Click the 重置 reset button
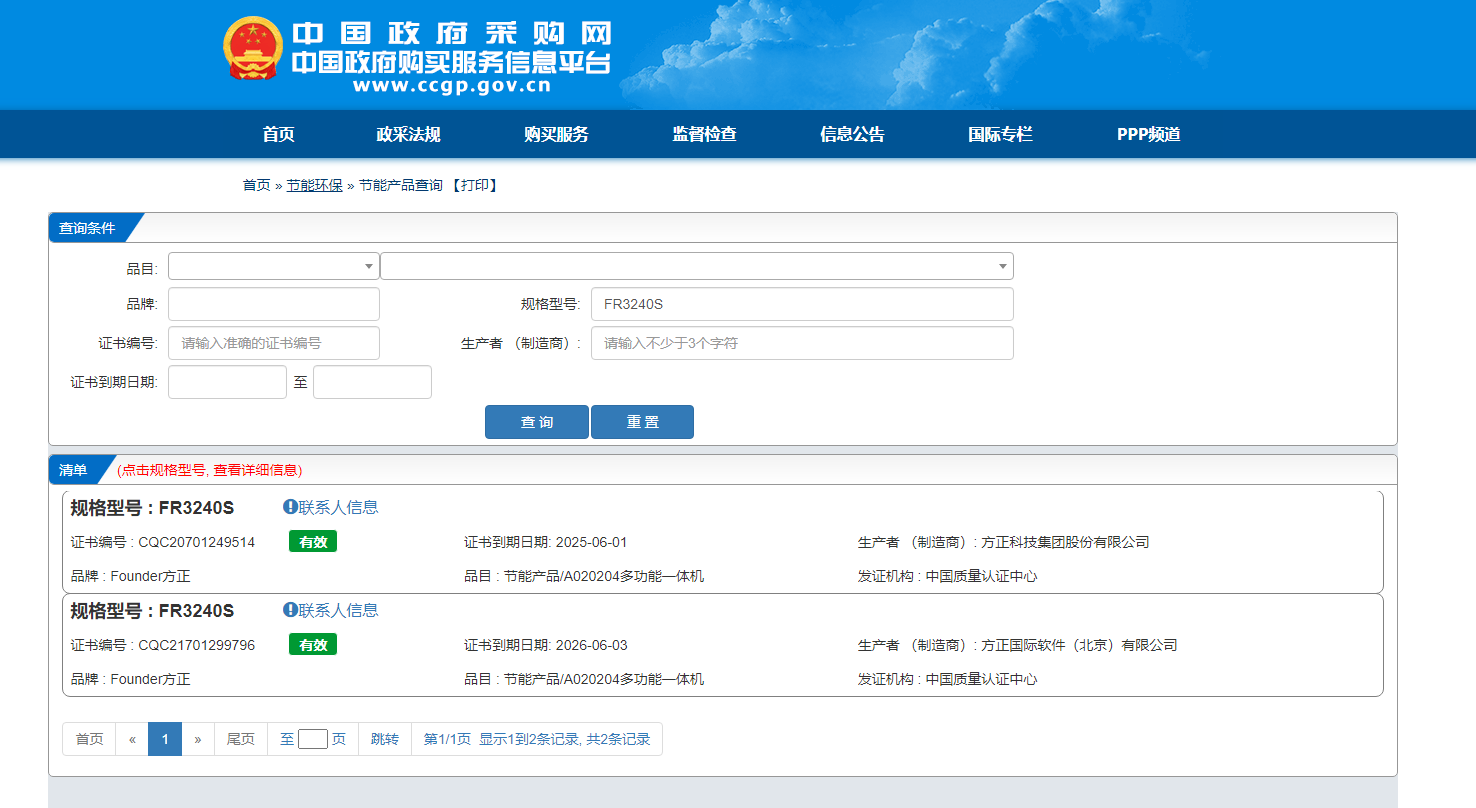The height and width of the screenshot is (808, 1476). click(x=642, y=422)
